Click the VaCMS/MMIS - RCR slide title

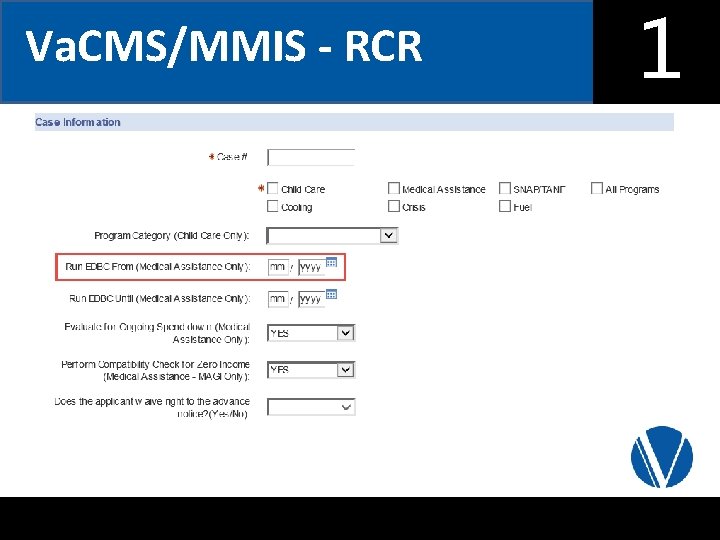[223, 46]
